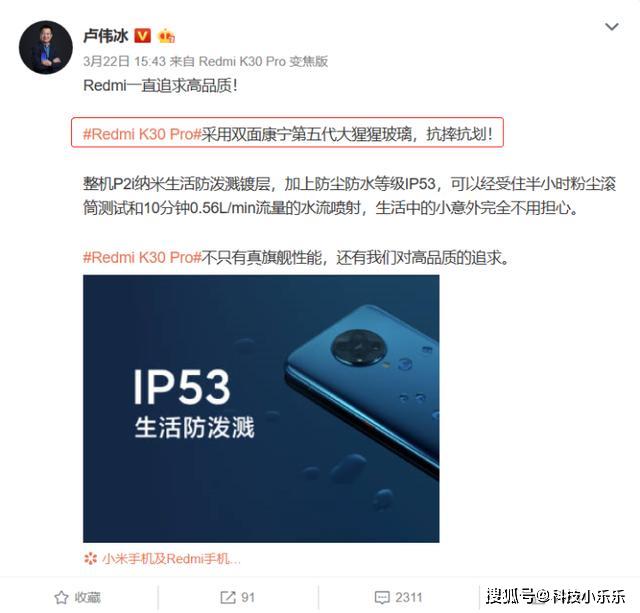Click the membership crown badge icon
This screenshot has height=613, width=640.
click(167, 36)
